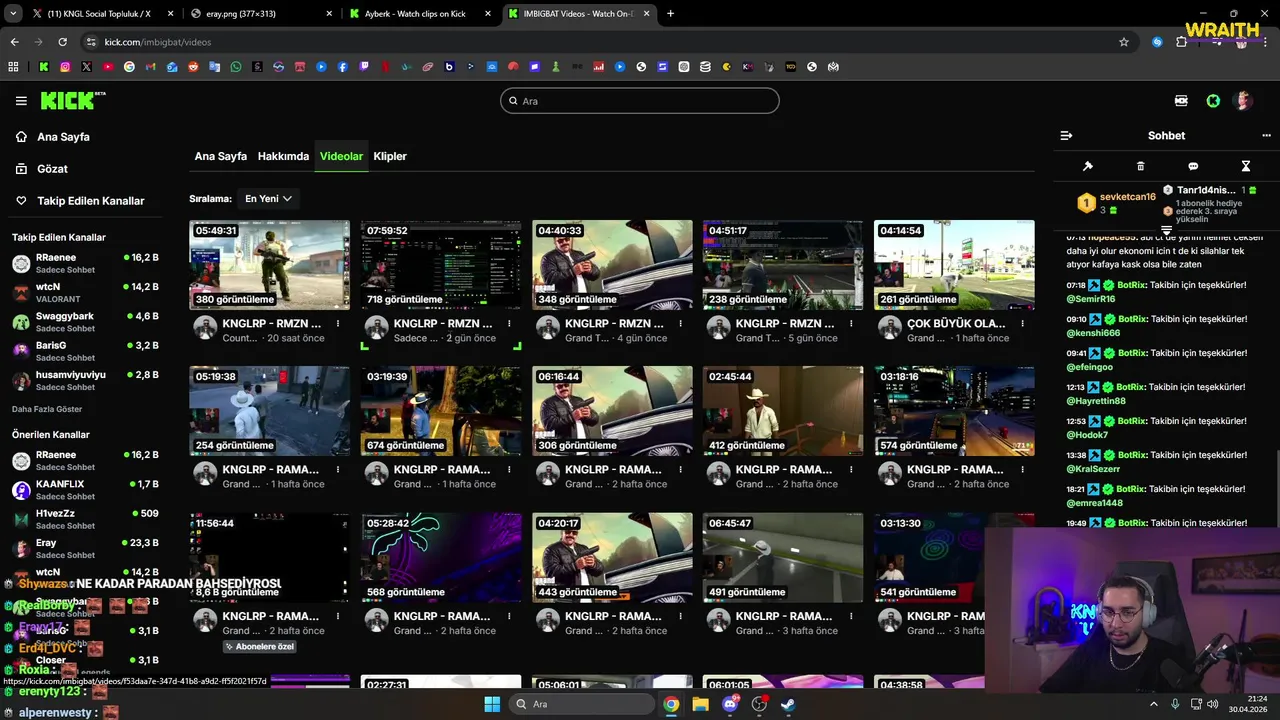Click the Takip Edilen Kanallar heart icon
This screenshot has height=720, width=1280.
pyautogui.click(x=21, y=201)
